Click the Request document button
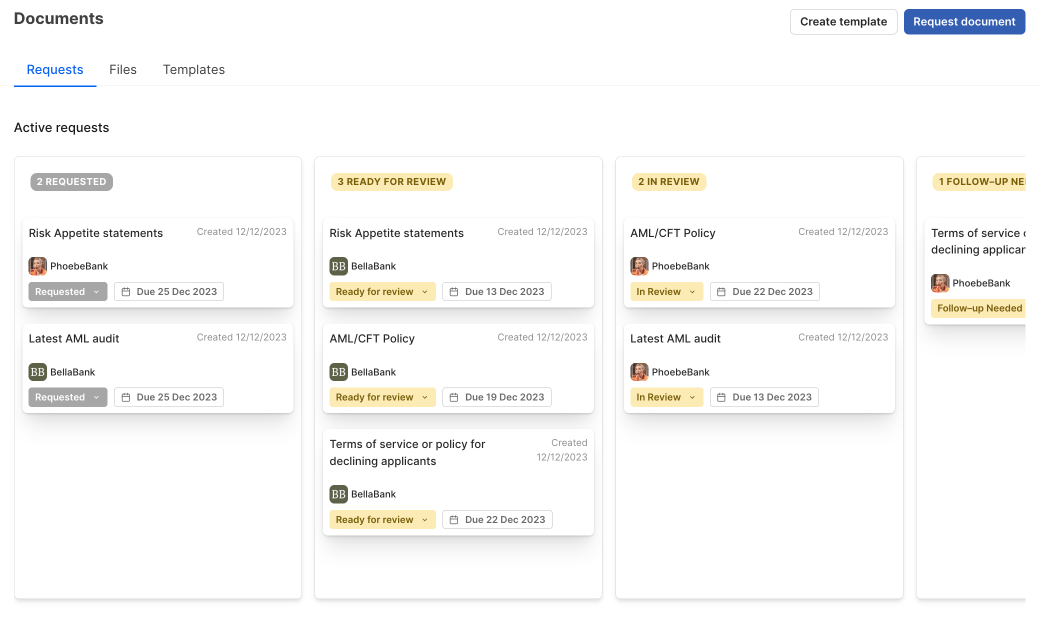This screenshot has width=1041, height=617. tap(964, 22)
